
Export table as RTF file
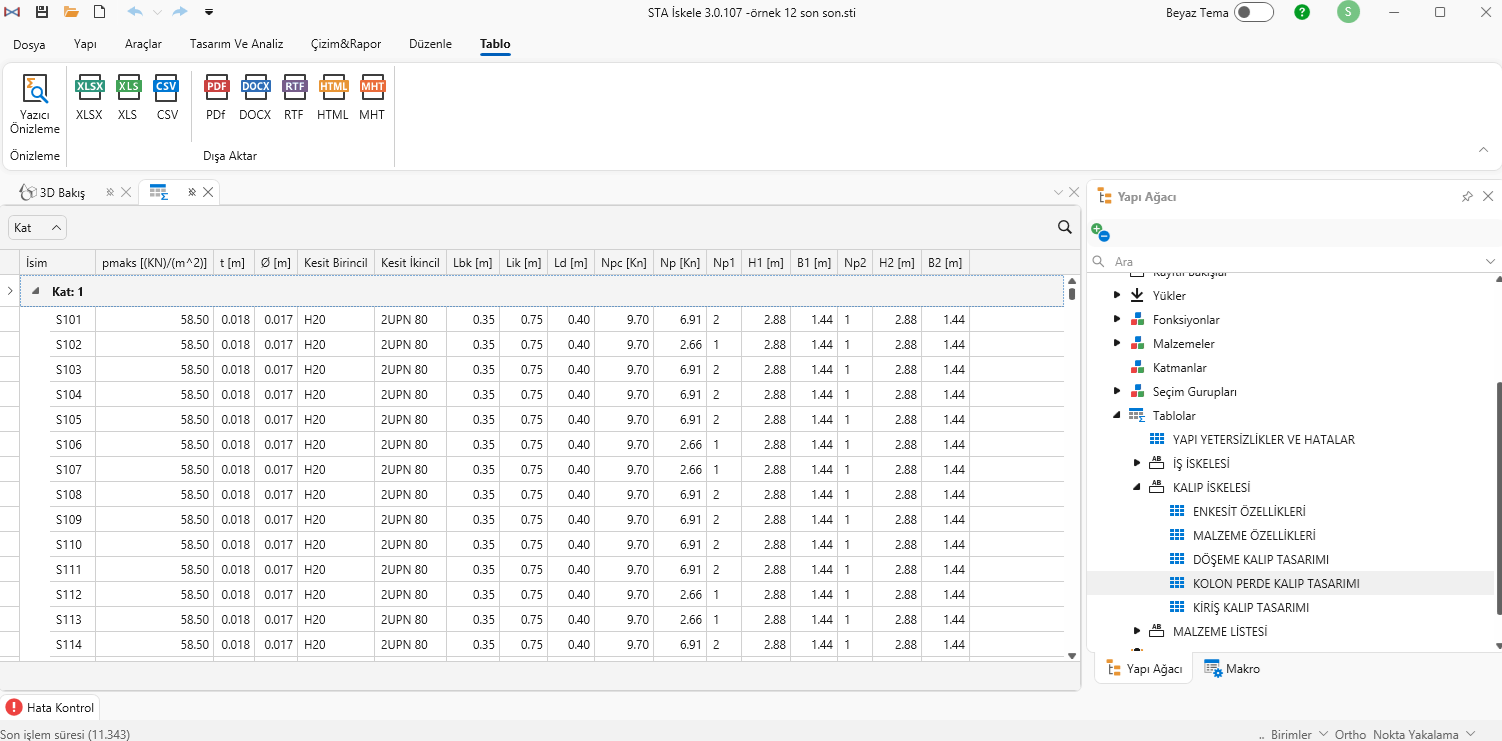[294, 98]
